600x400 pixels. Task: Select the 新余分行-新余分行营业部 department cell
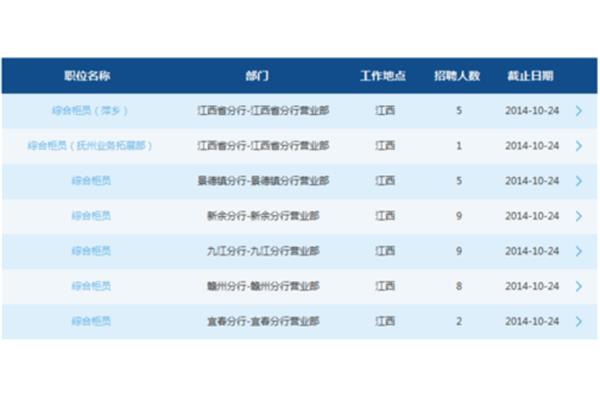point(263,216)
